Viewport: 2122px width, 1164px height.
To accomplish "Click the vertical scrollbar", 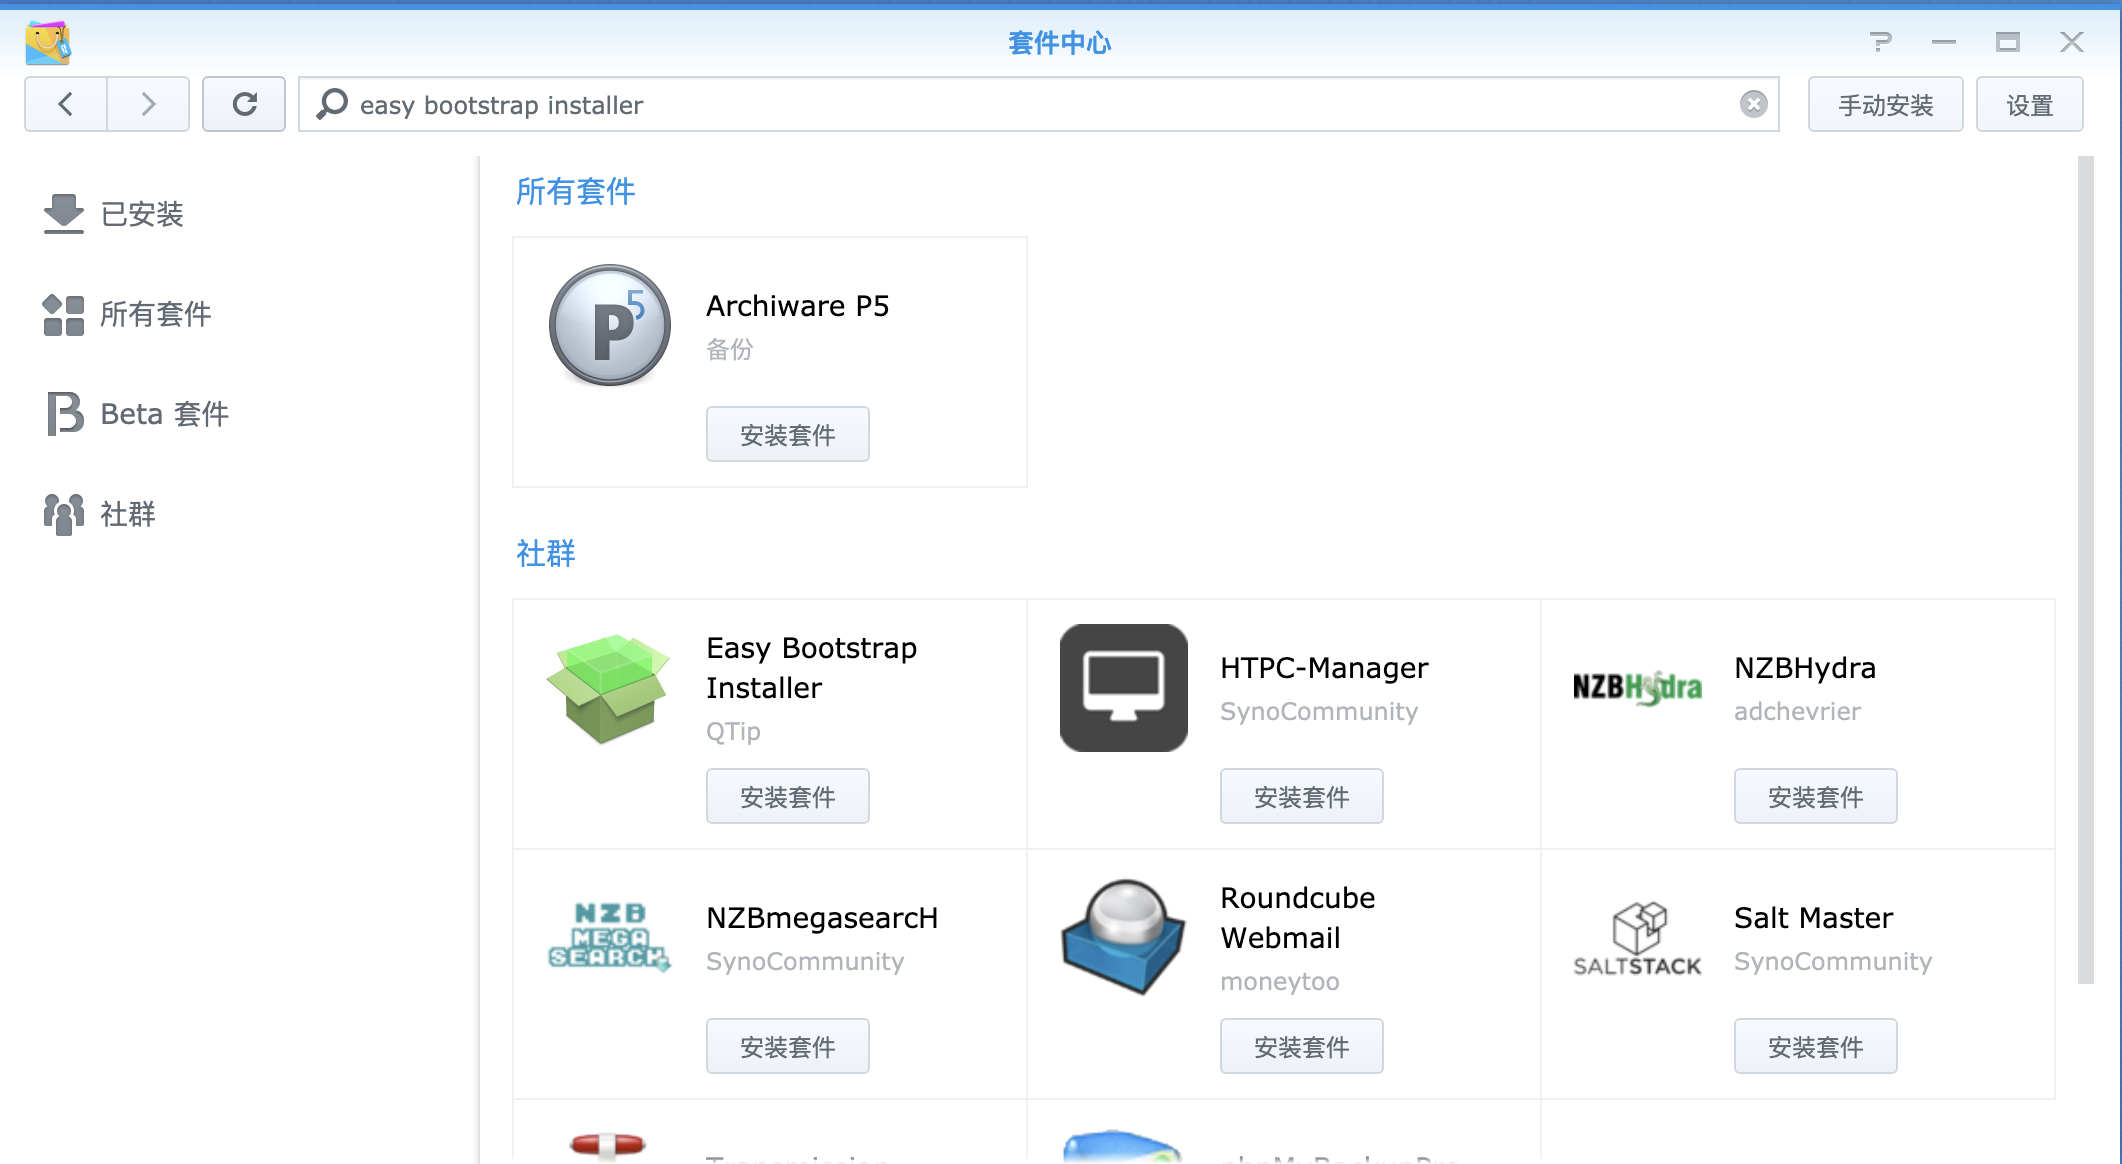I will point(2085,570).
